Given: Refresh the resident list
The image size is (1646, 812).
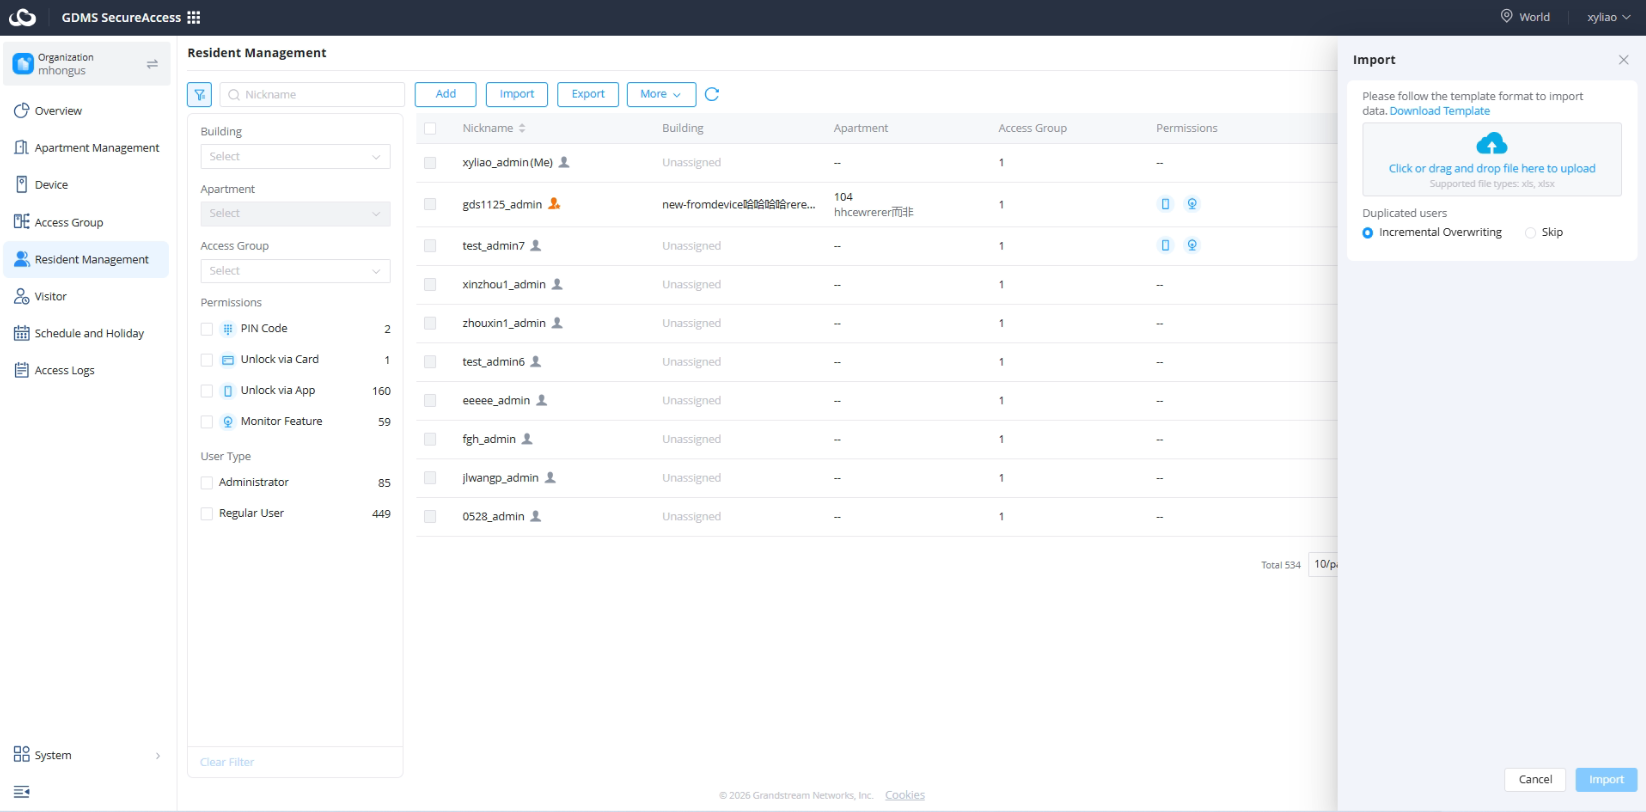Looking at the screenshot, I should coord(712,94).
